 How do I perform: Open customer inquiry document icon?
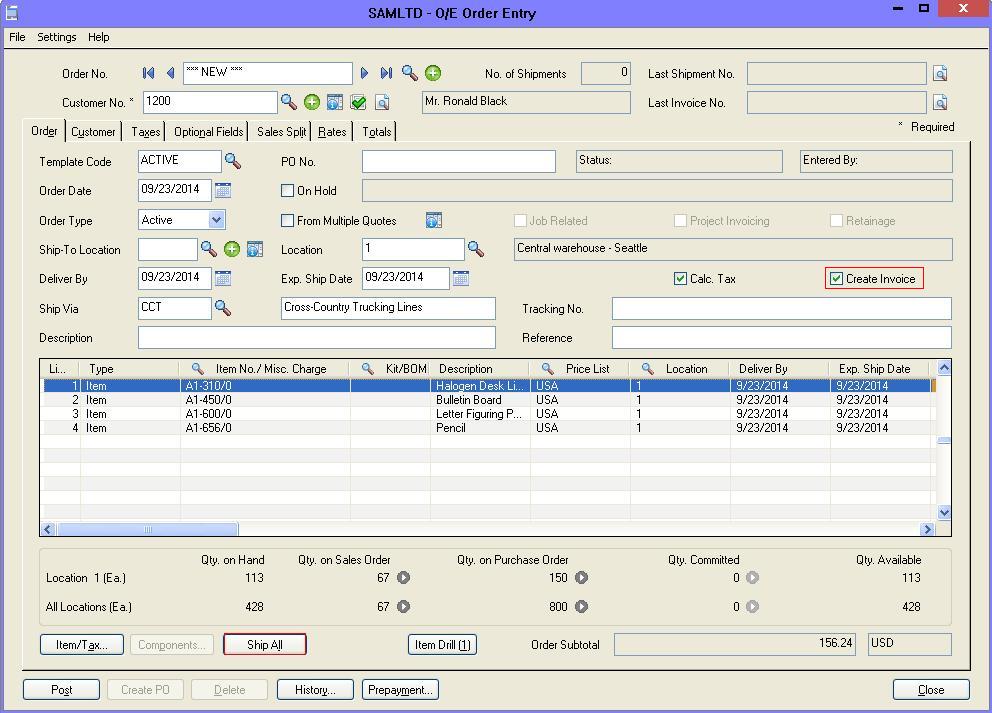[381, 102]
